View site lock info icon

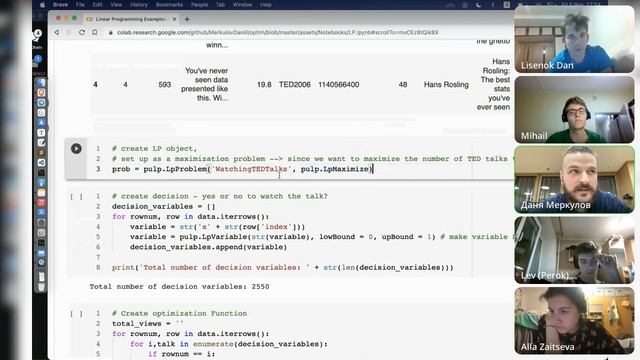[110, 32]
